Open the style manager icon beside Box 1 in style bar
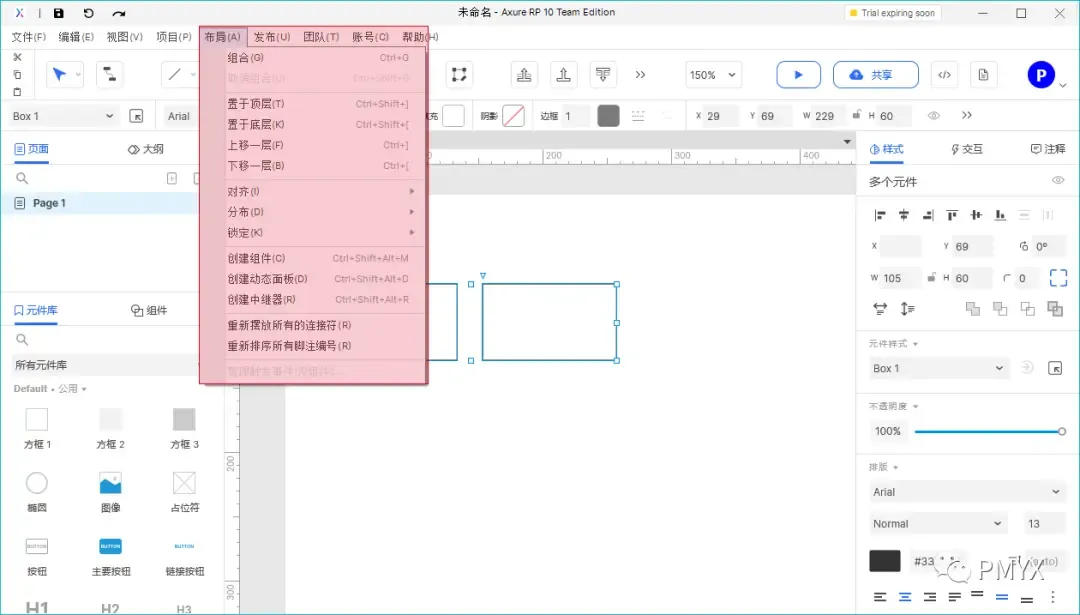The height and width of the screenshot is (615, 1080). click(x=136, y=116)
